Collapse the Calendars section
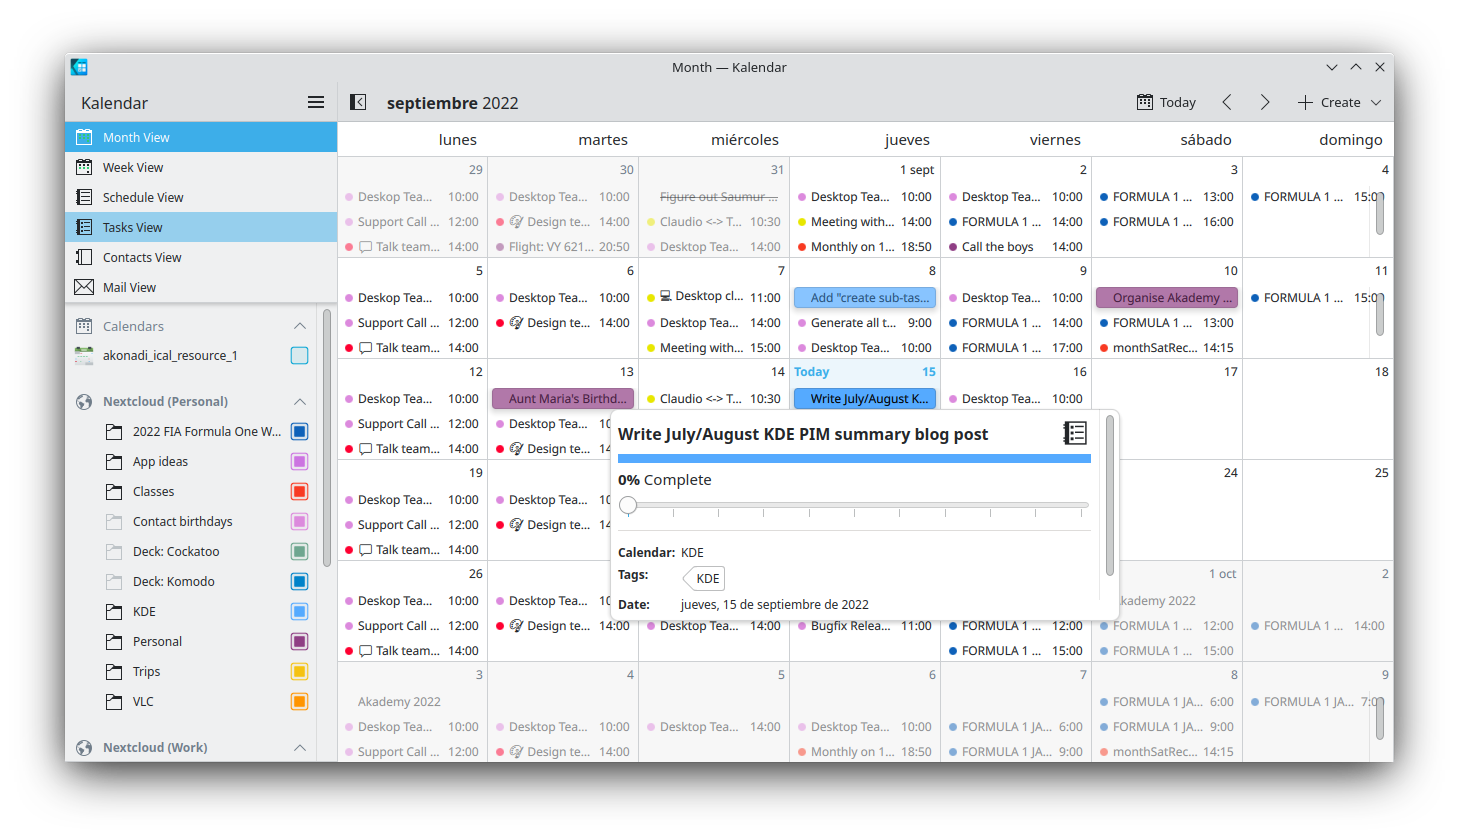This screenshot has width=1459, height=839. (299, 326)
